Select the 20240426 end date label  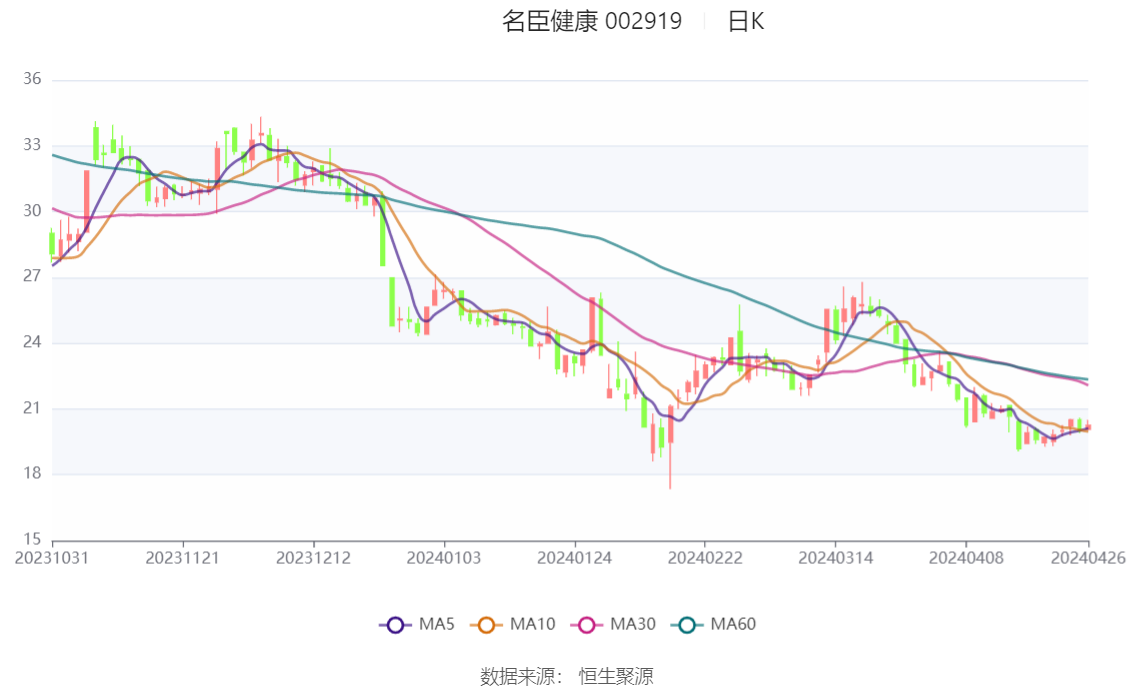(1088, 557)
